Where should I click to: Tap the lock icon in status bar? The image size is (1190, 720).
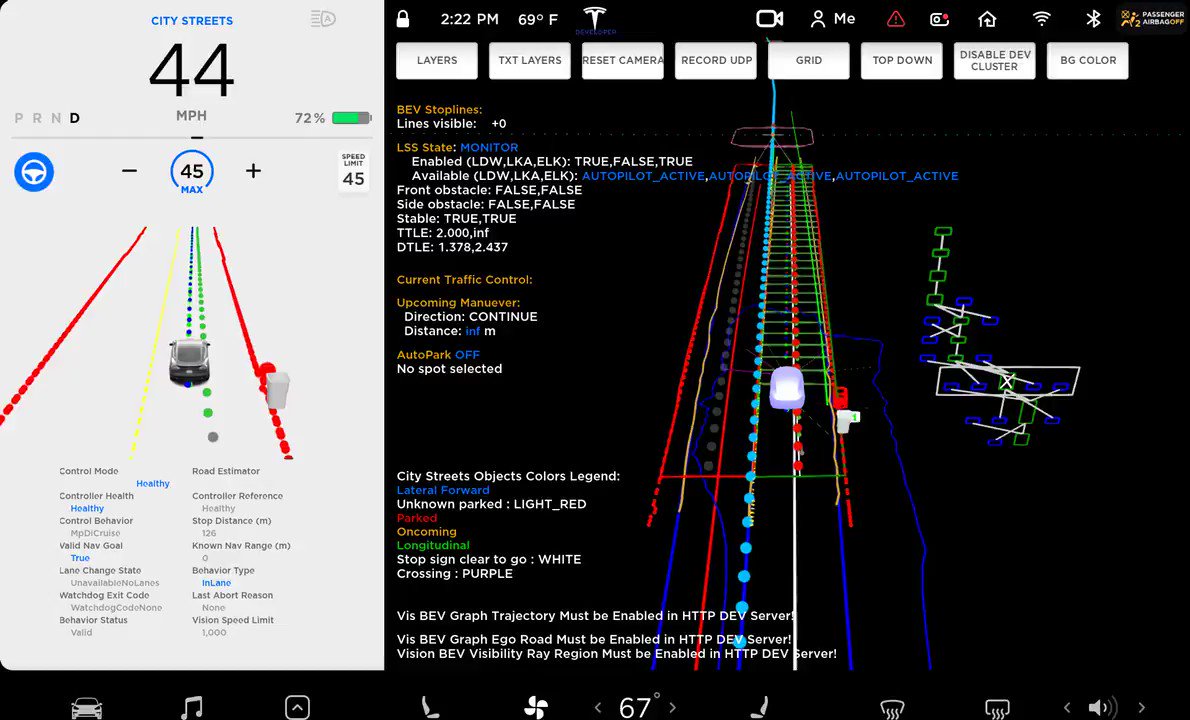tap(403, 19)
